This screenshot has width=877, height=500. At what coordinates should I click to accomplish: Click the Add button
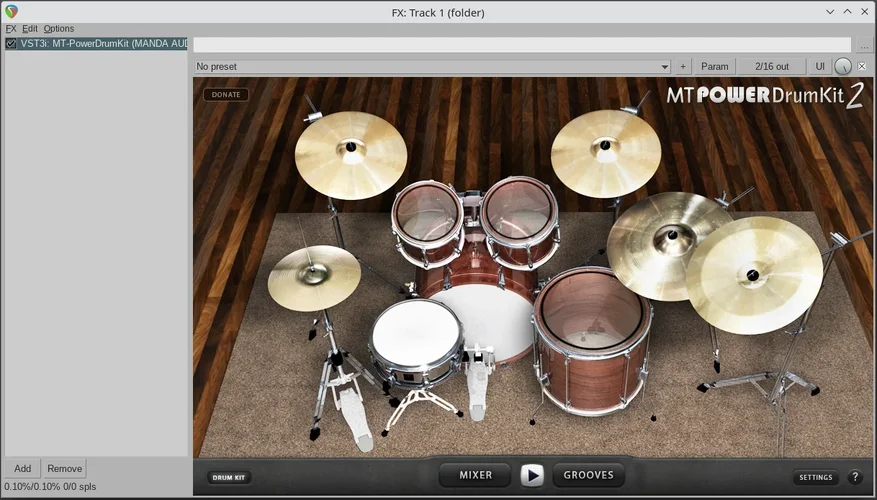(22, 468)
